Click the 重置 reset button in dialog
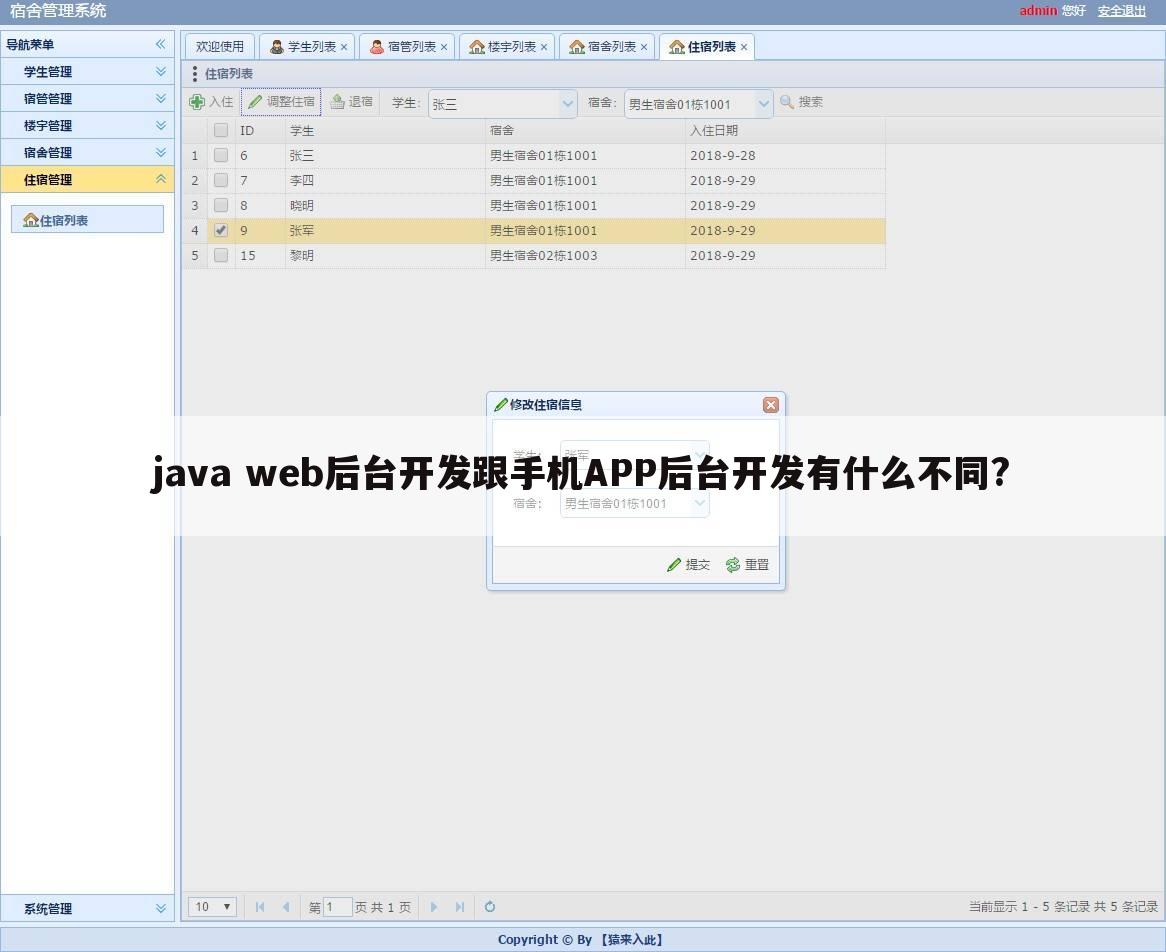This screenshot has width=1166, height=952. click(747, 565)
